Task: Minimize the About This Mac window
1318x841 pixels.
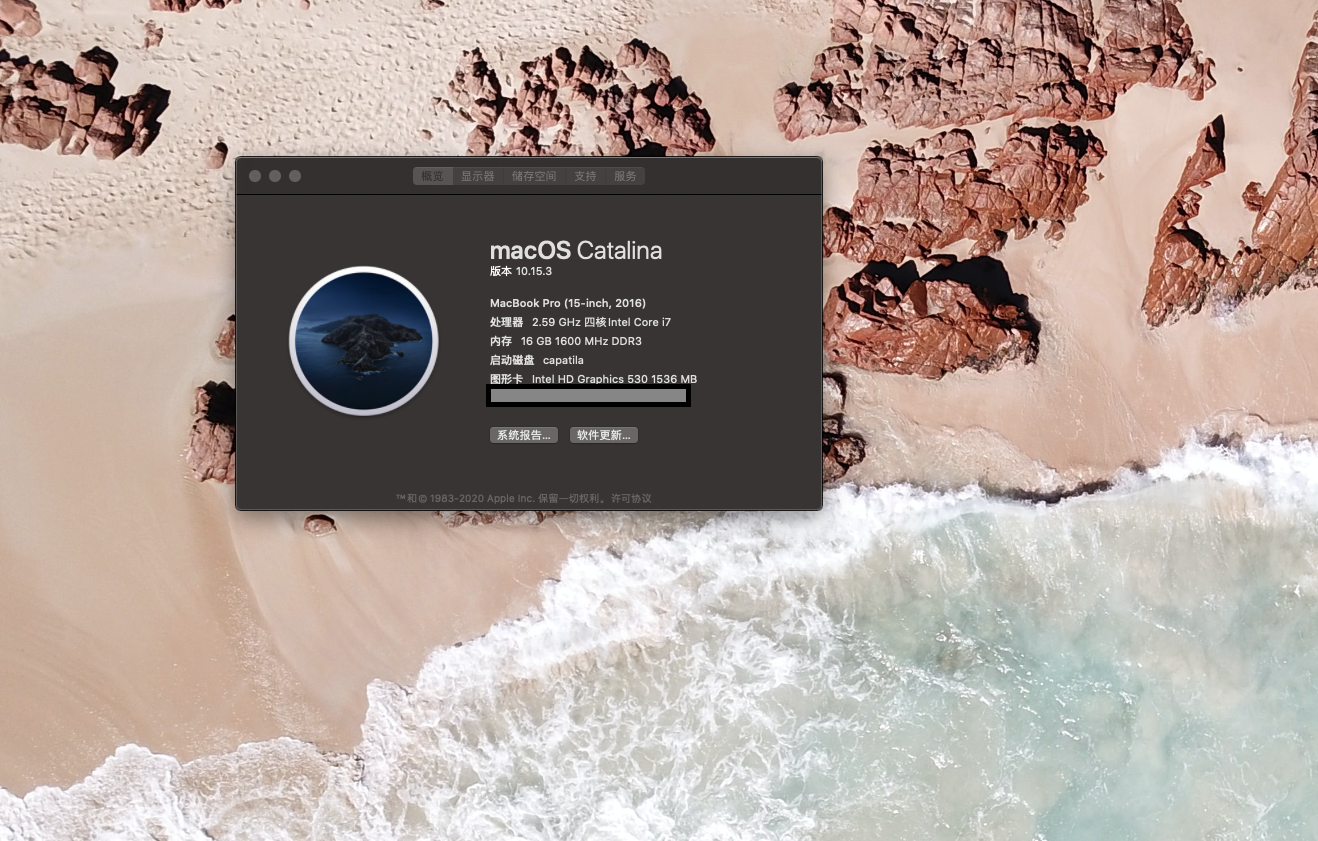Action: point(275,176)
